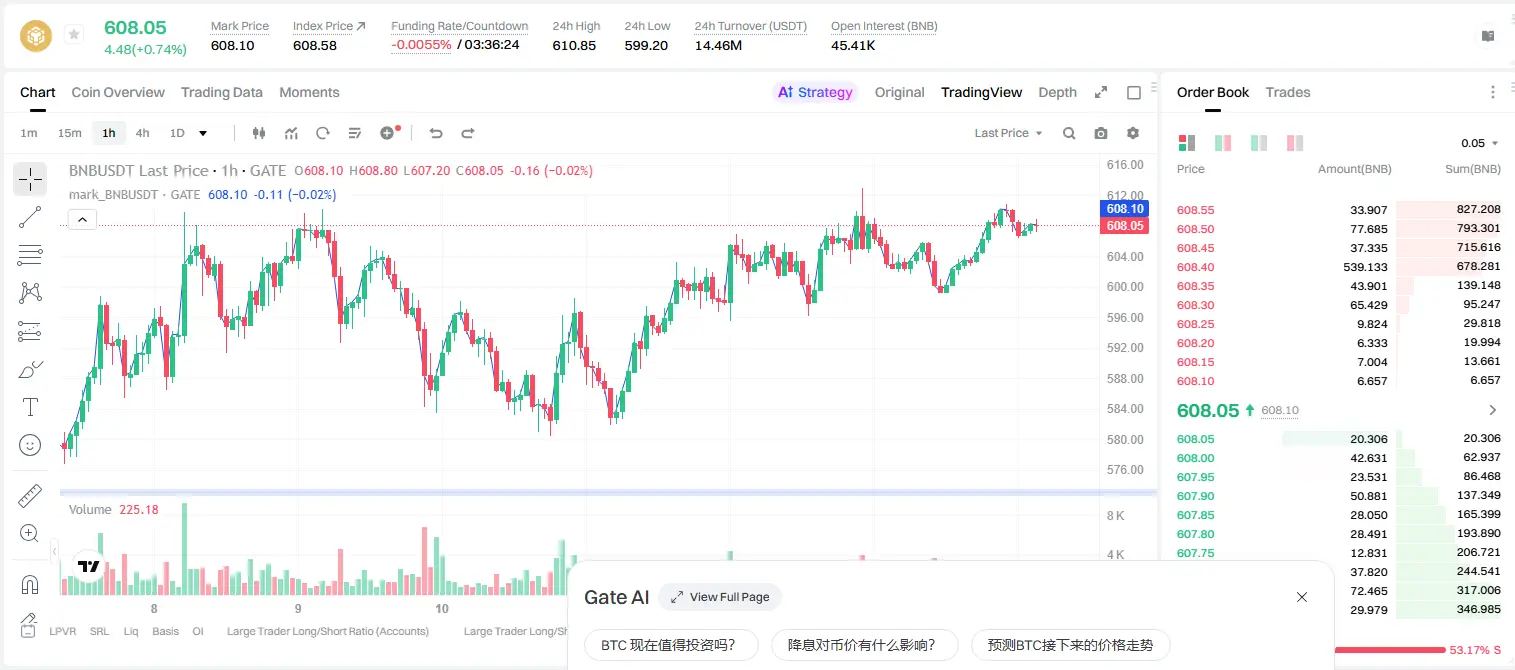Viewport: 1515px width, 670px height.
Task: Switch to the Trades tab
Action: 1288,92
